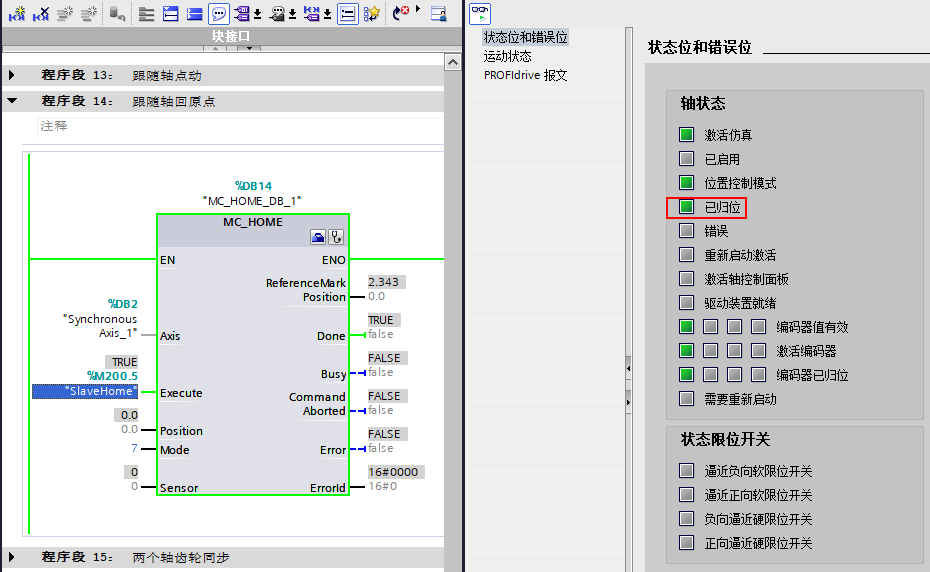The height and width of the screenshot is (572, 930).
Task: Click down arrow under 块接口 bar
Action: coord(249,48)
